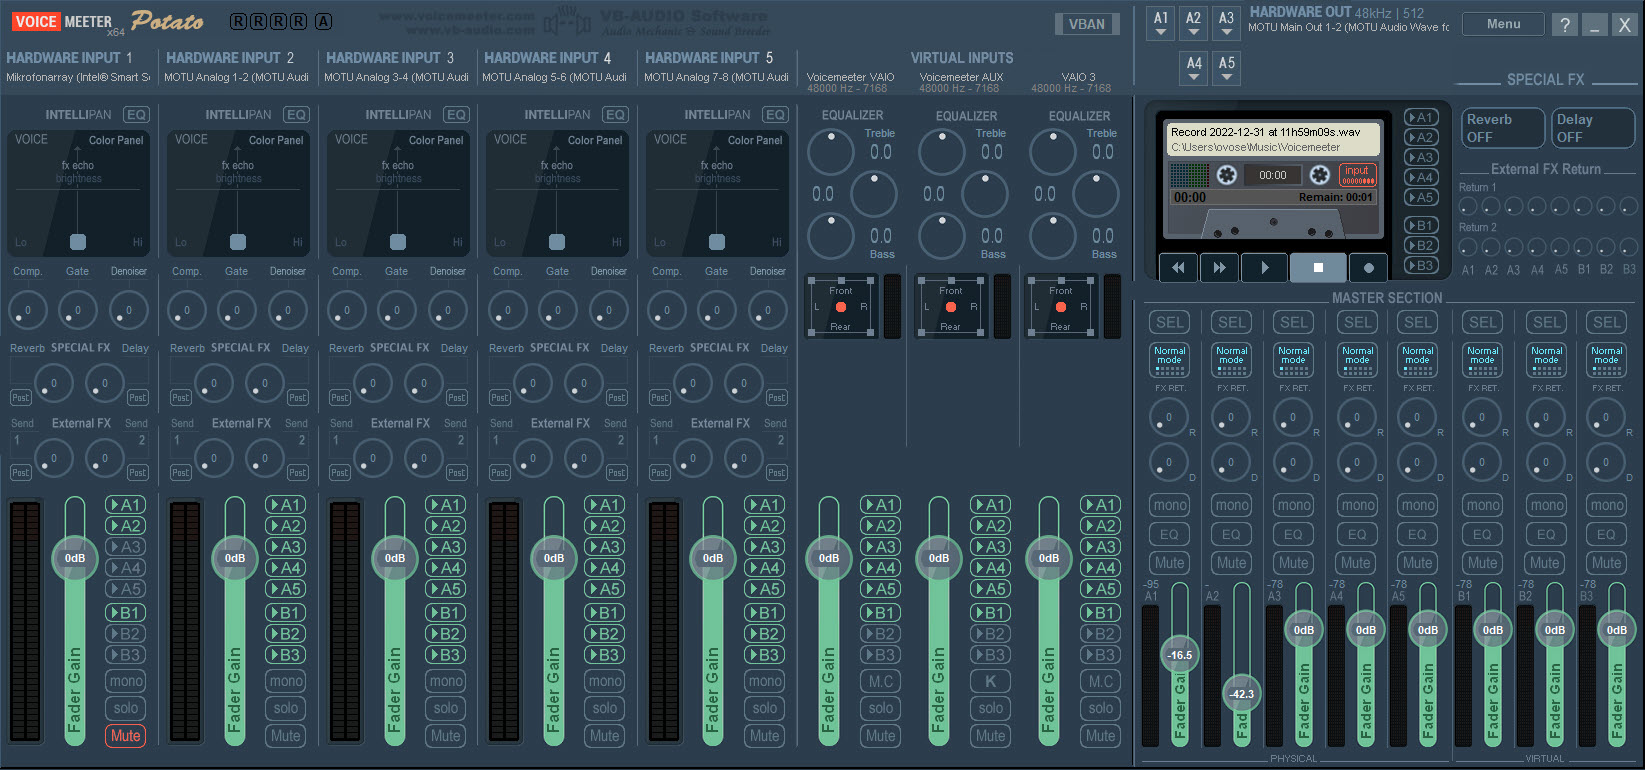Start recording with the cassette Record button

tap(1368, 267)
